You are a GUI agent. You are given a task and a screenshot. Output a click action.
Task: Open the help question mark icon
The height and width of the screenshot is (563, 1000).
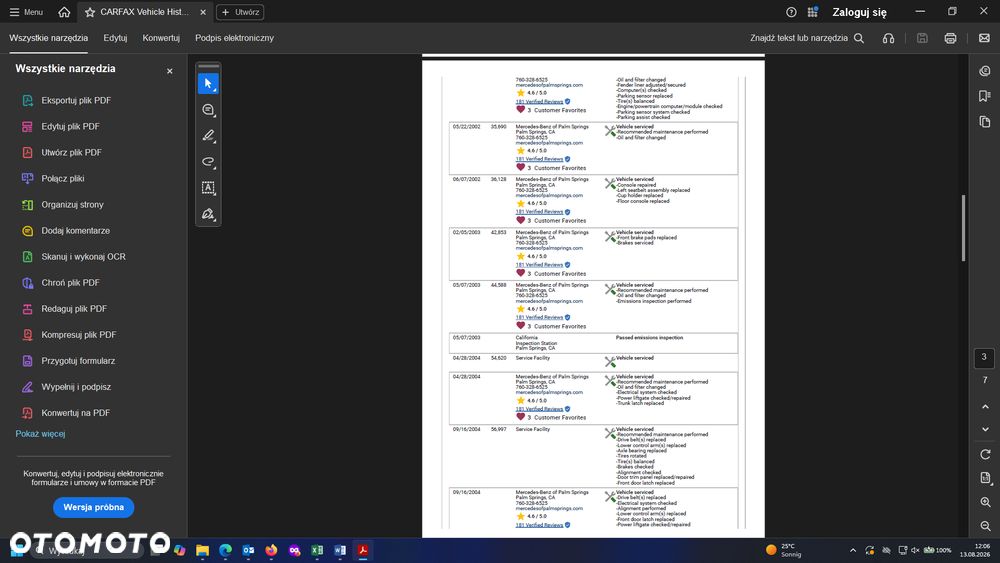[791, 12]
